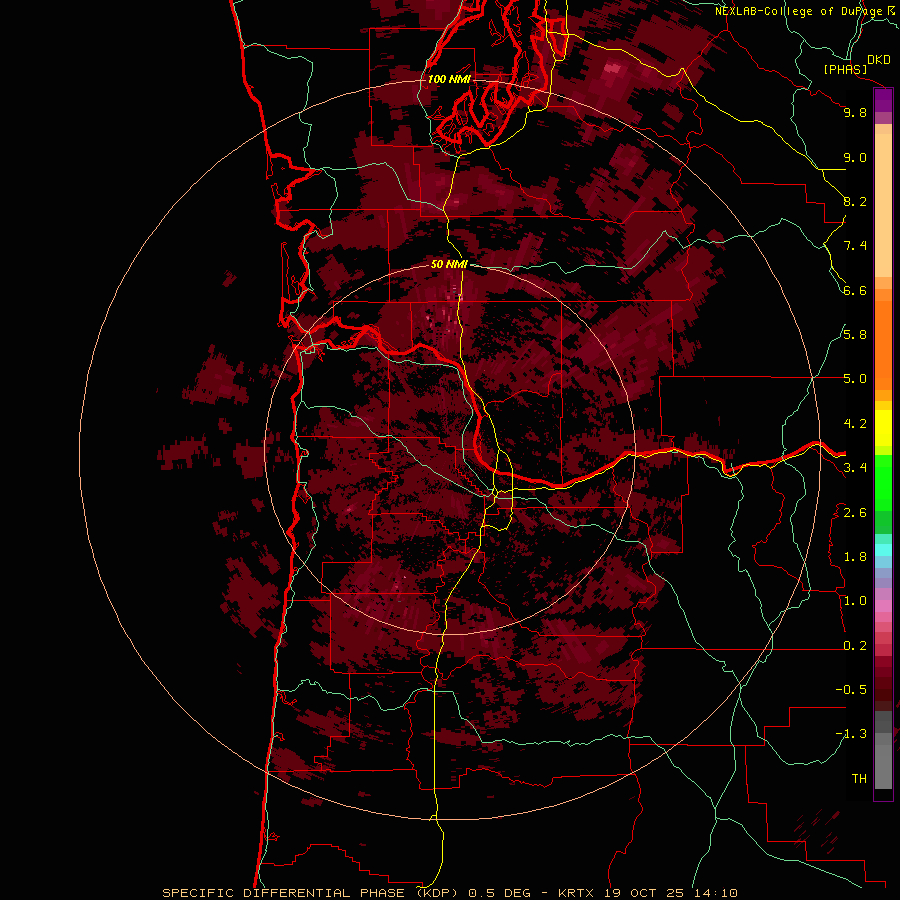The width and height of the screenshot is (900, 900).
Task: Click the 1.0 scale value
Action: coord(855,601)
